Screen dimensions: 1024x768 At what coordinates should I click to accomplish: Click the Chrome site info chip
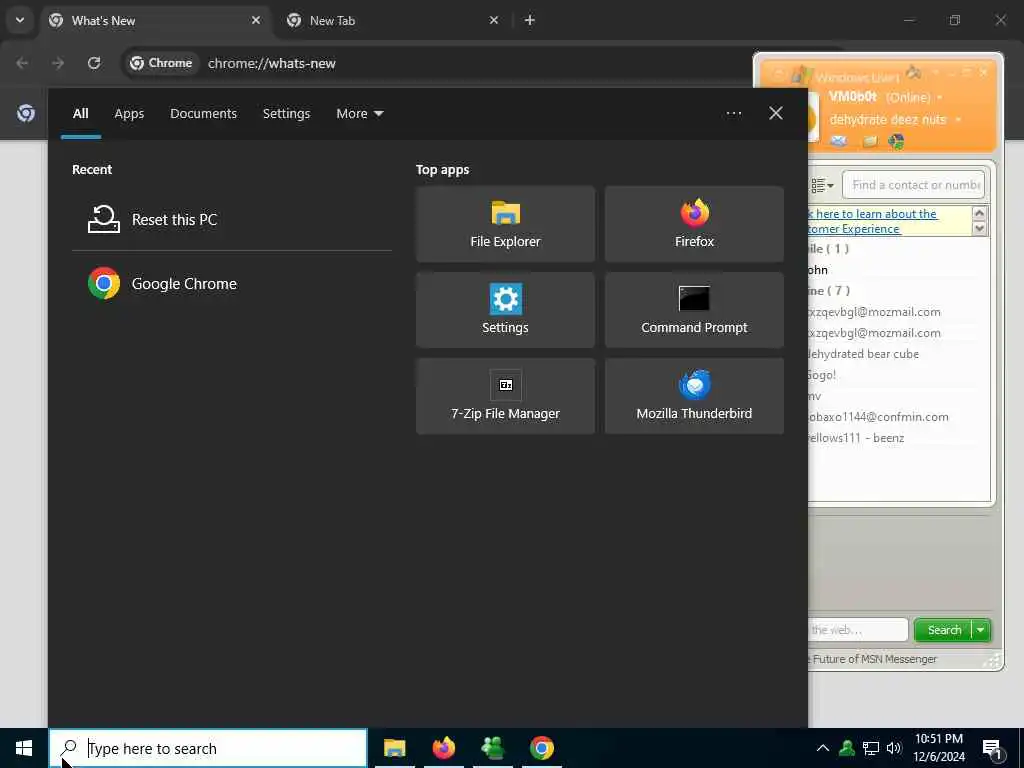[161, 63]
